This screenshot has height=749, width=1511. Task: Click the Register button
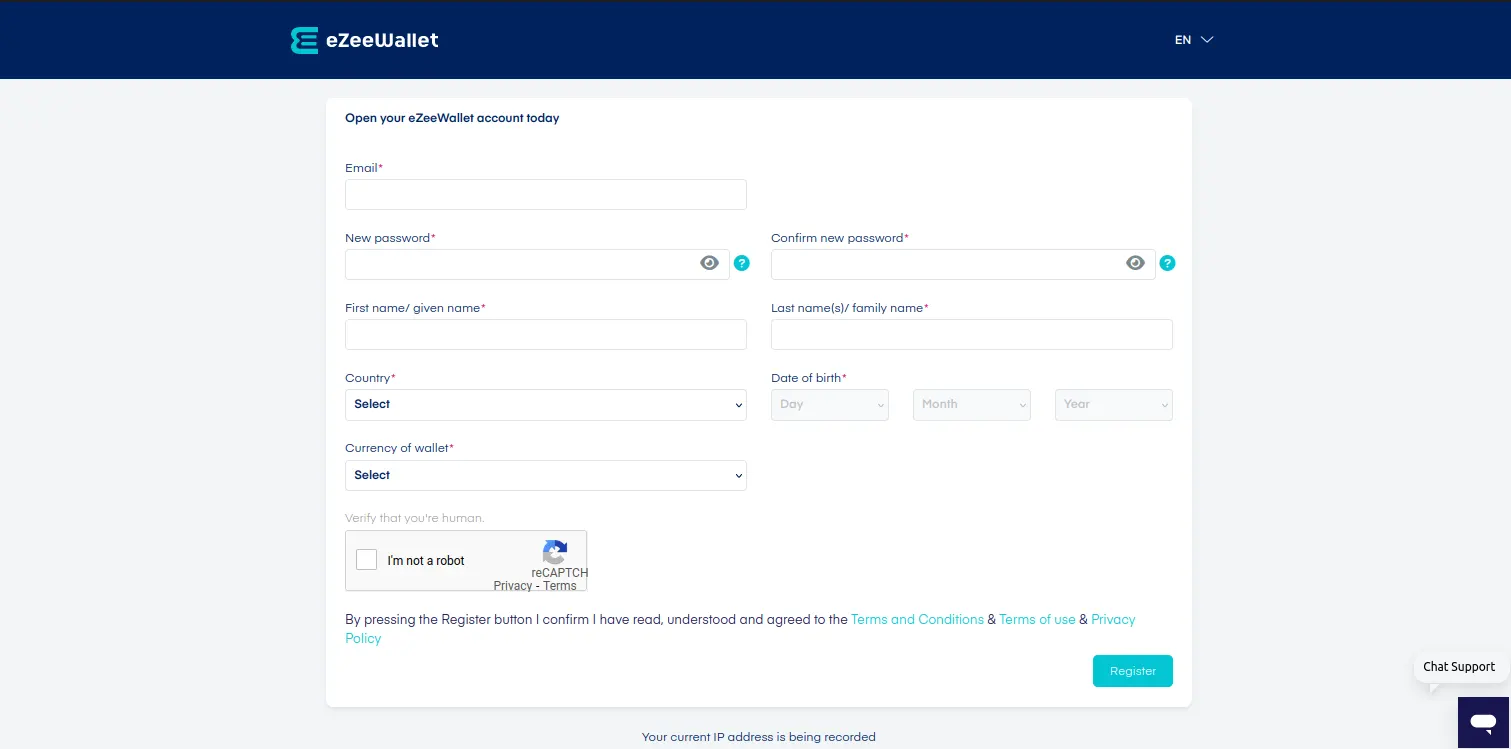click(1133, 671)
